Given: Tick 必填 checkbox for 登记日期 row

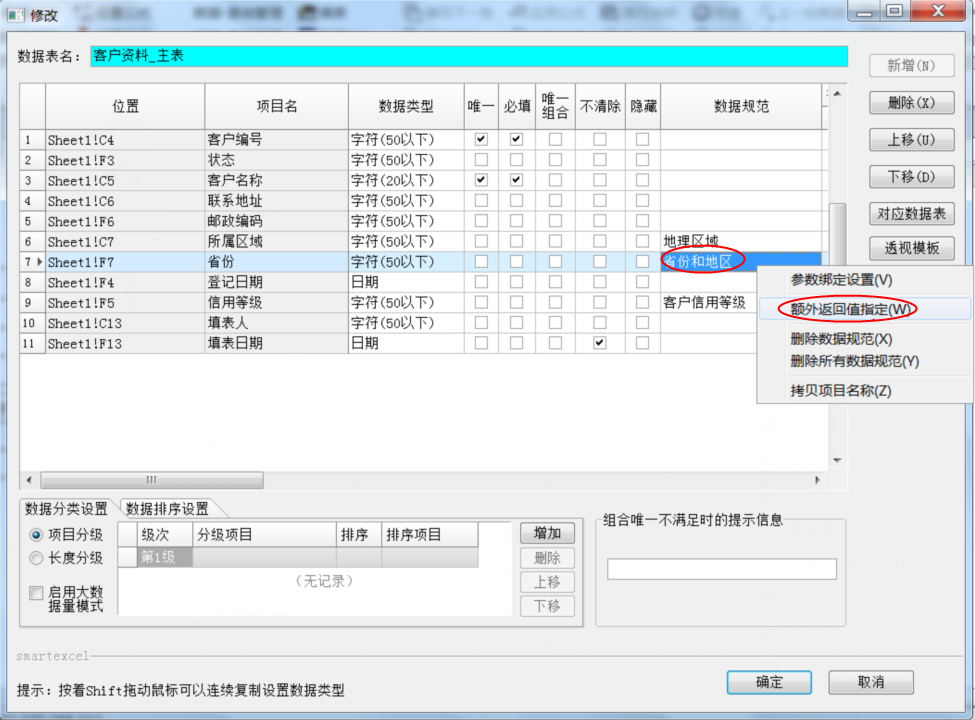Looking at the screenshot, I should (x=516, y=282).
